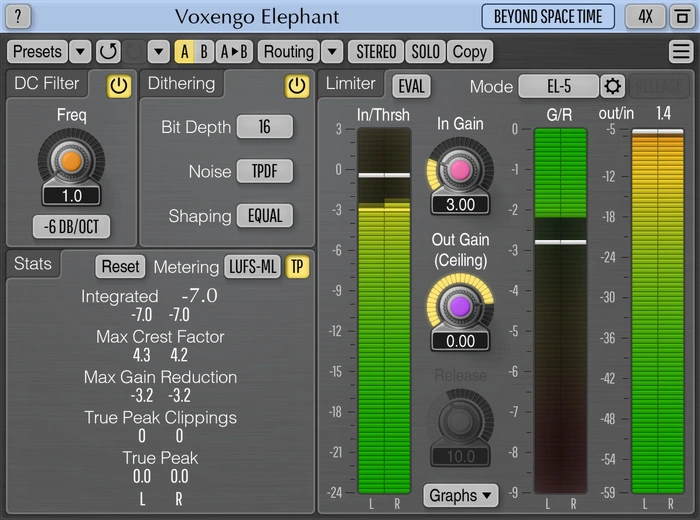Click the True Peak Clippings label
700x520 pixels.
[x=160, y=418]
